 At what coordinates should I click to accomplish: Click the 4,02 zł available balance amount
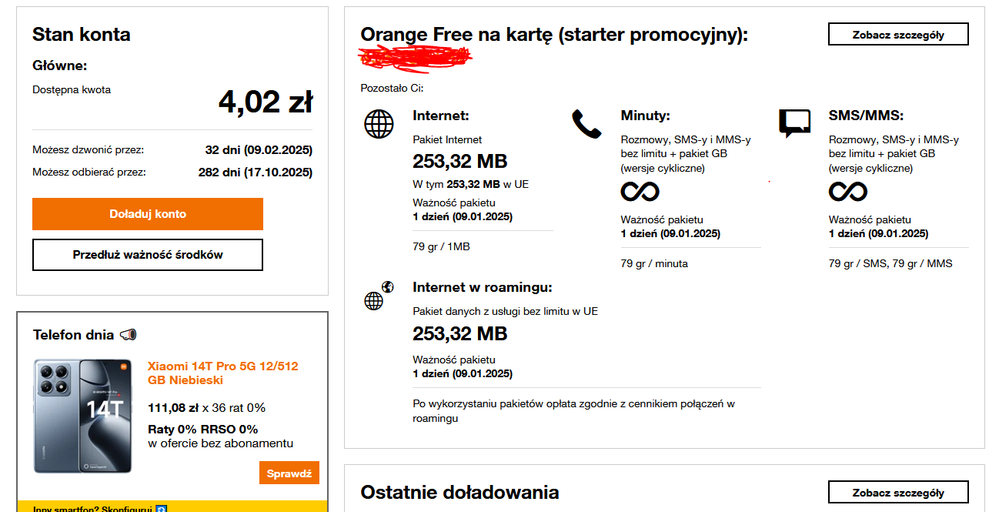[265, 102]
